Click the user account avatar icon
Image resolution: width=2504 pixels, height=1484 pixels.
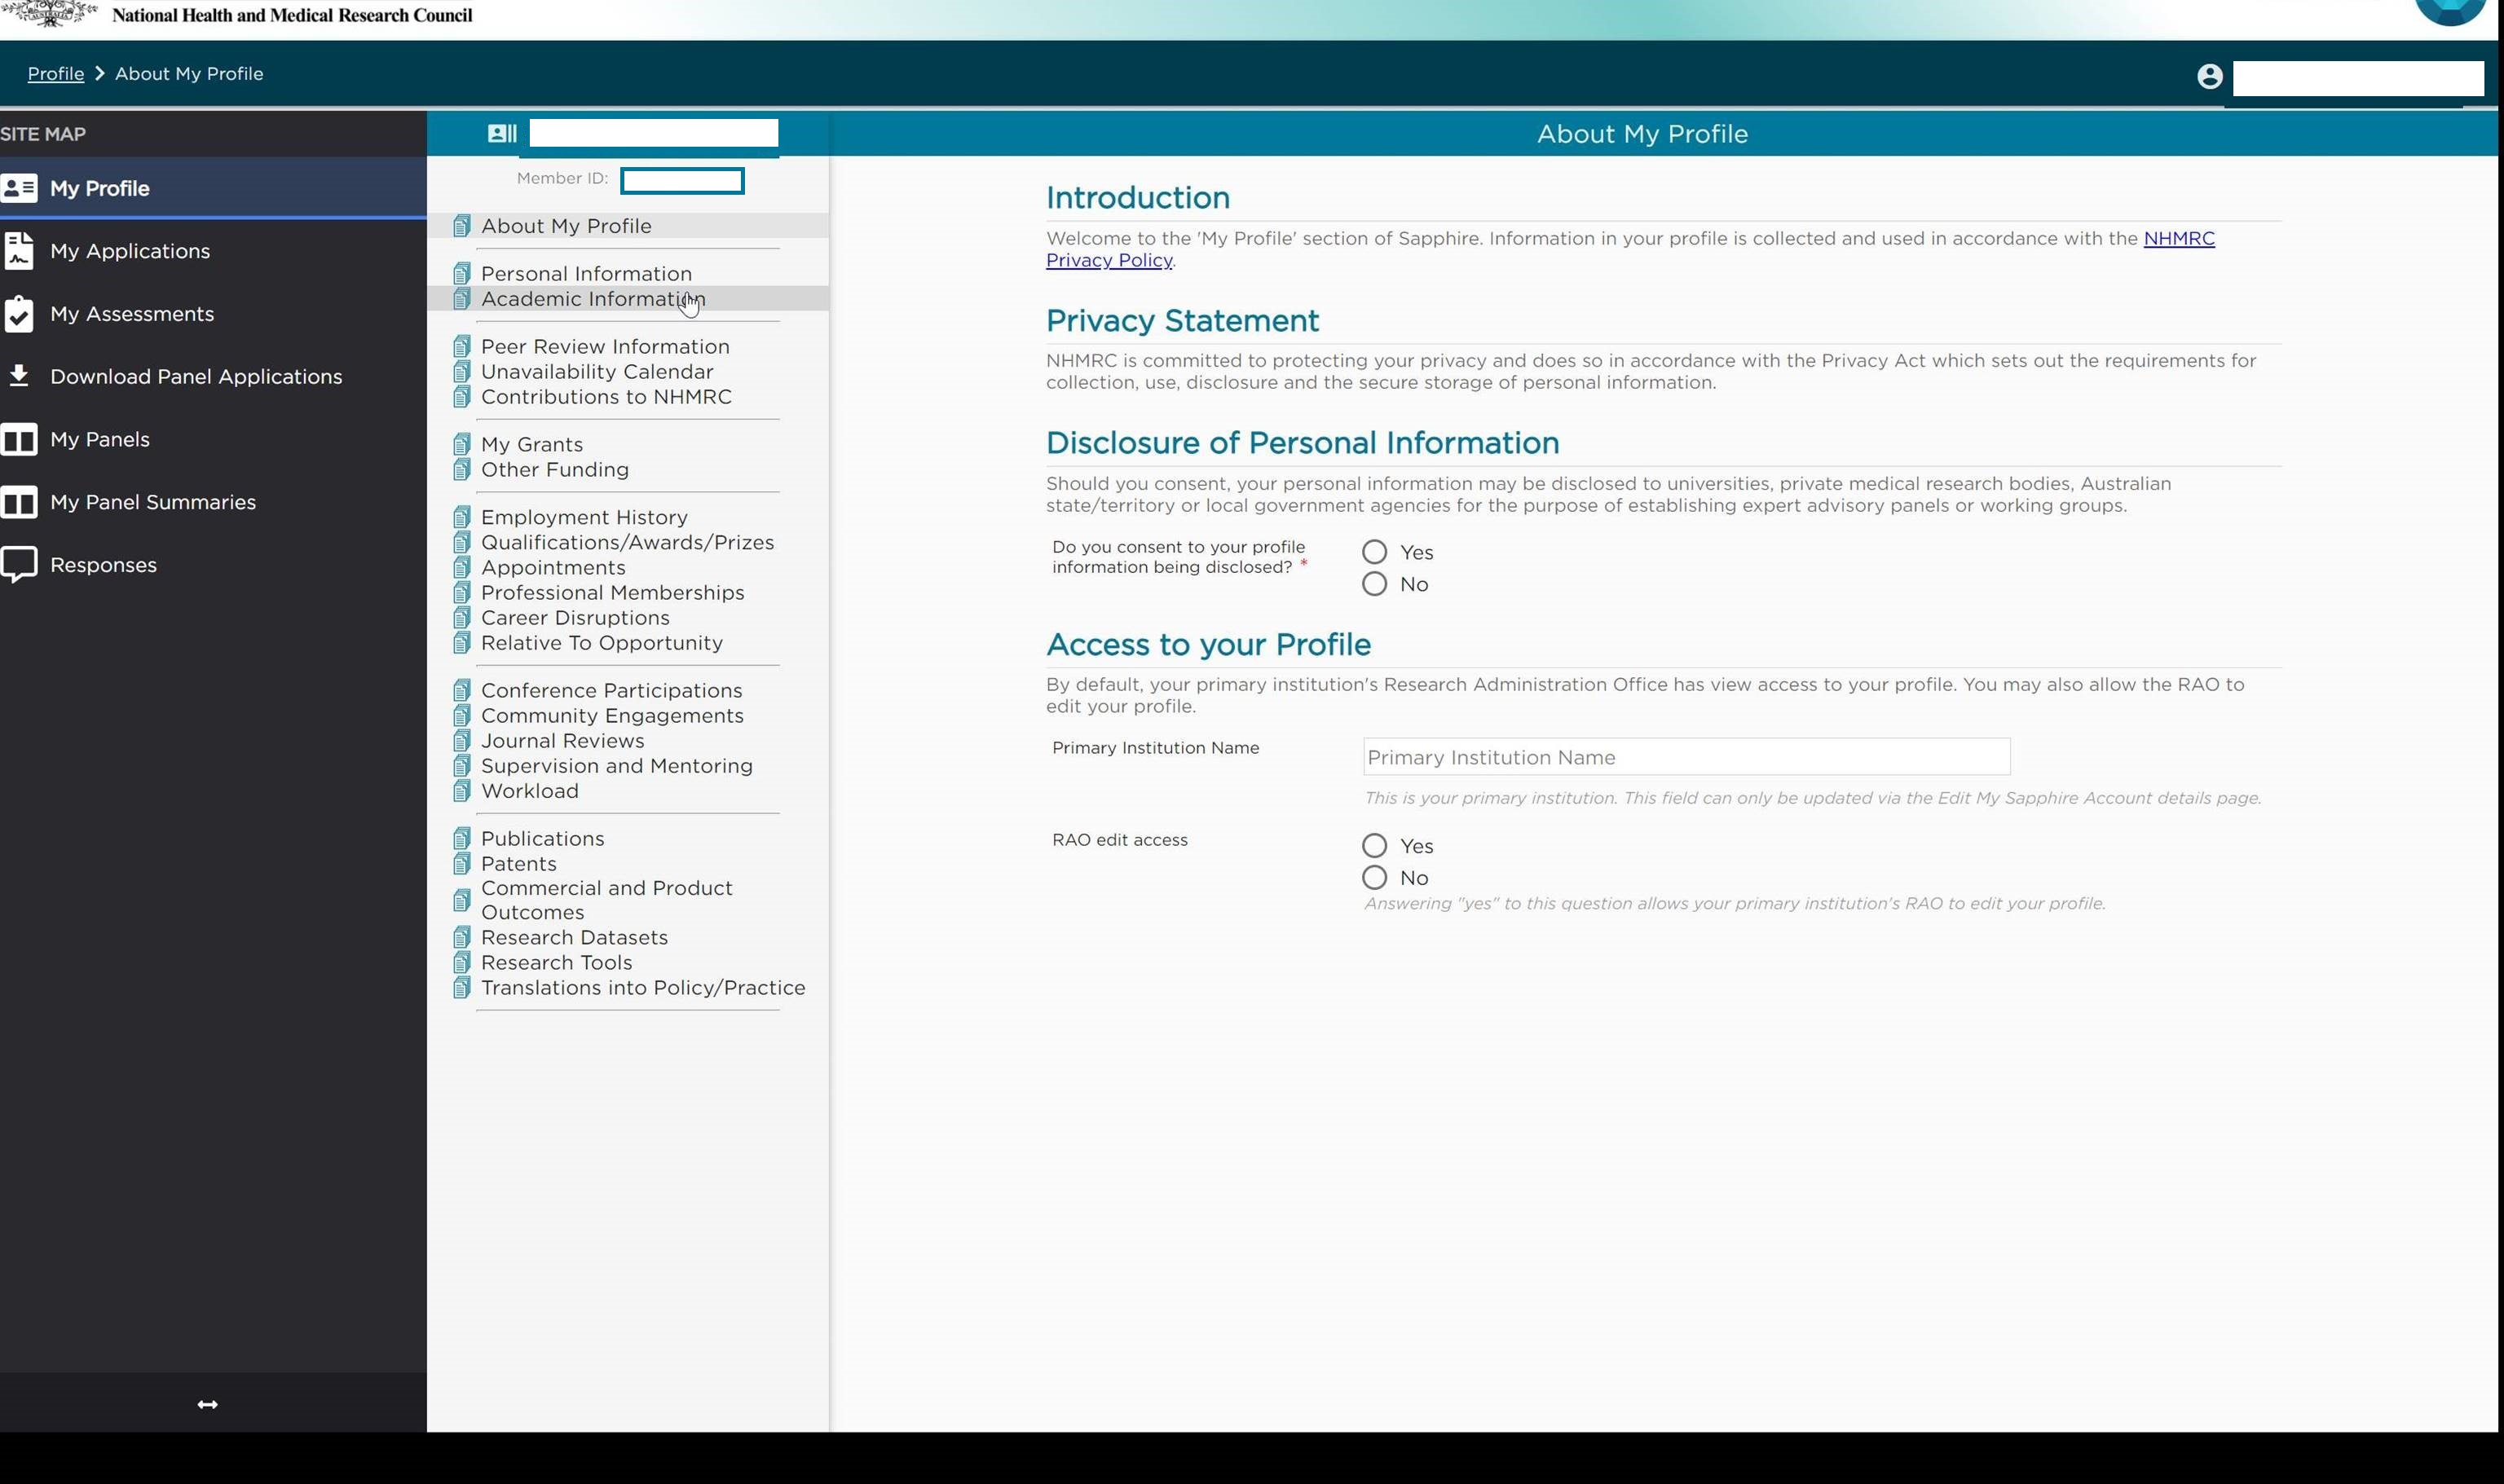pyautogui.click(x=2210, y=77)
